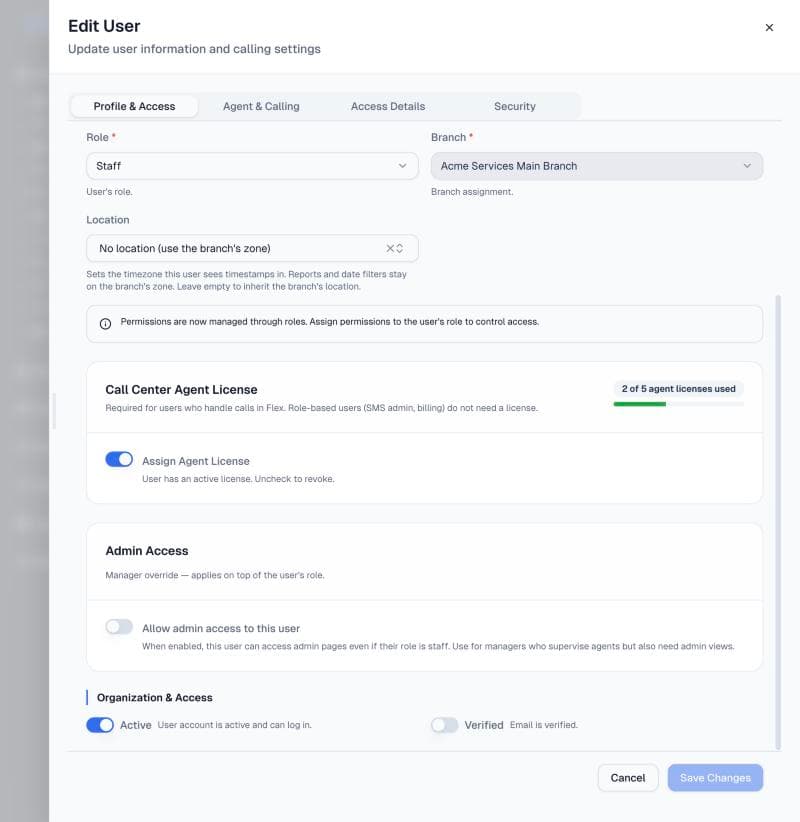Expand the Role dropdown showing Staff

(252, 166)
